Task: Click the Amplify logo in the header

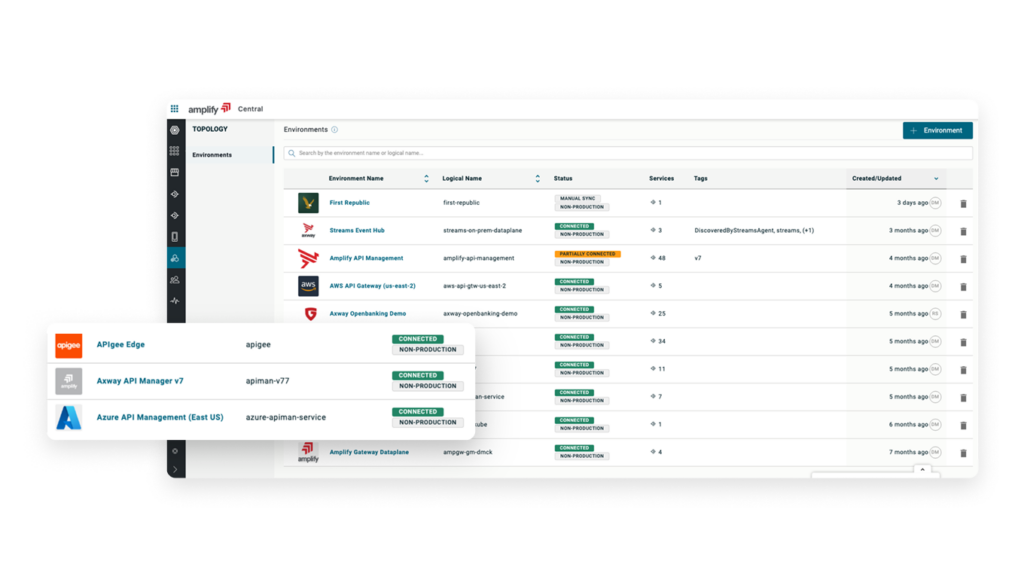Action: (209, 108)
